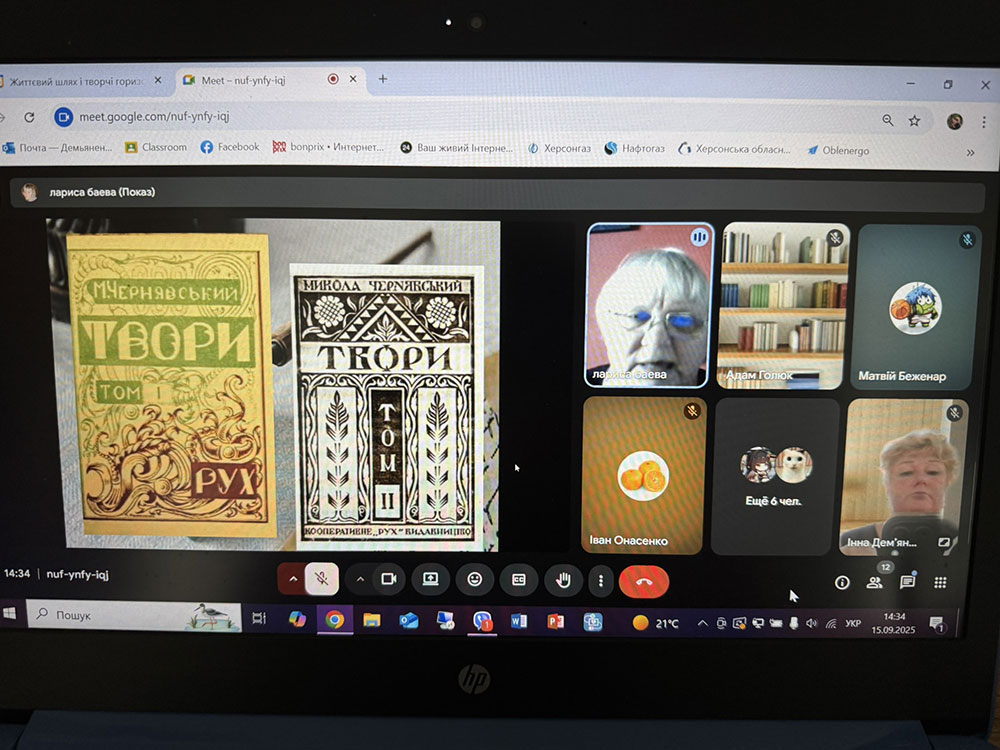Screen dimensions: 1000x750
Task: Open Task View on taskbar
Action: click(259, 617)
